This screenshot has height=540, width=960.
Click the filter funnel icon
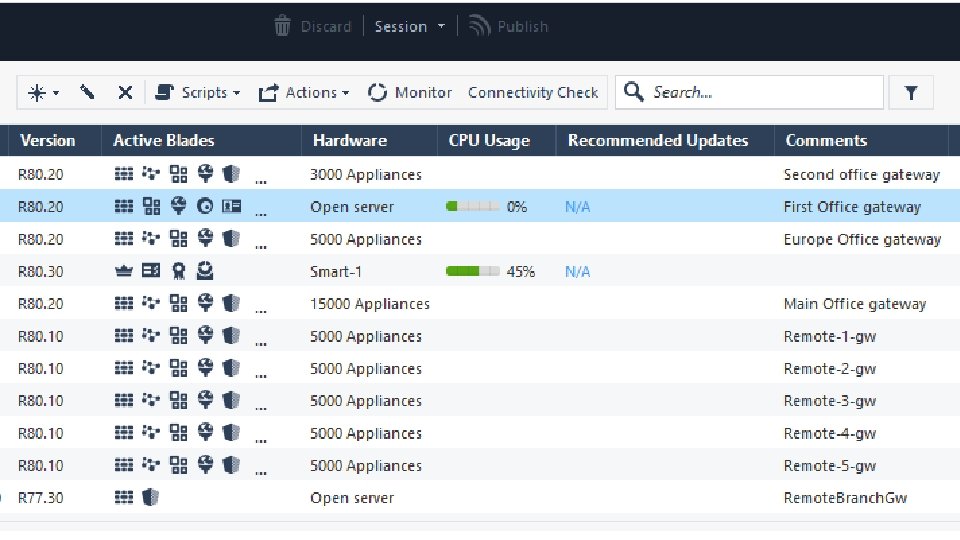coord(911,92)
